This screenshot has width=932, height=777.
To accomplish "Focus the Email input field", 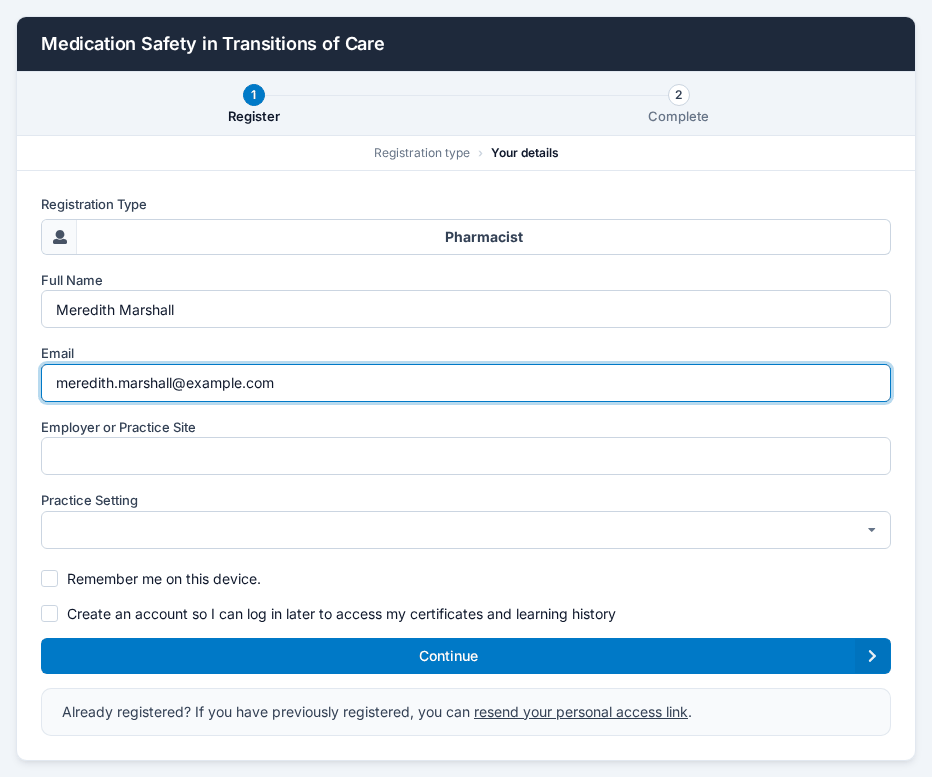I will pos(465,383).
